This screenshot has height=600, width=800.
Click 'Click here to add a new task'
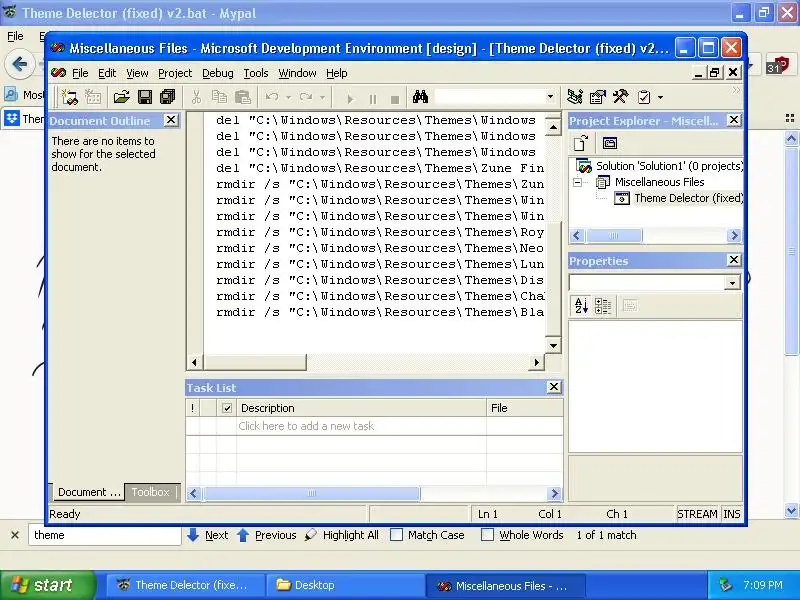click(x=306, y=426)
